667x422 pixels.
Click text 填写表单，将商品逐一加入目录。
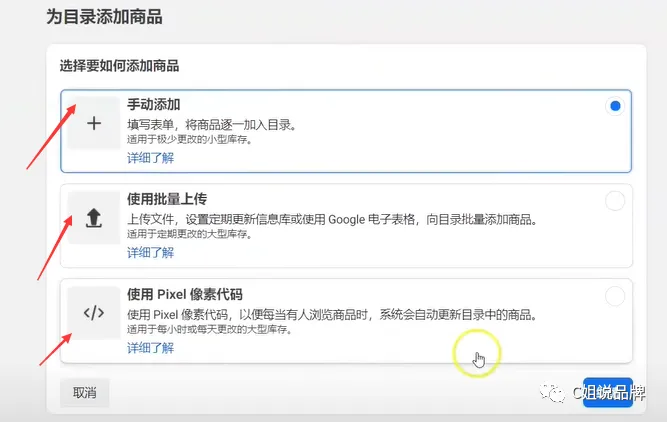(x=212, y=125)
